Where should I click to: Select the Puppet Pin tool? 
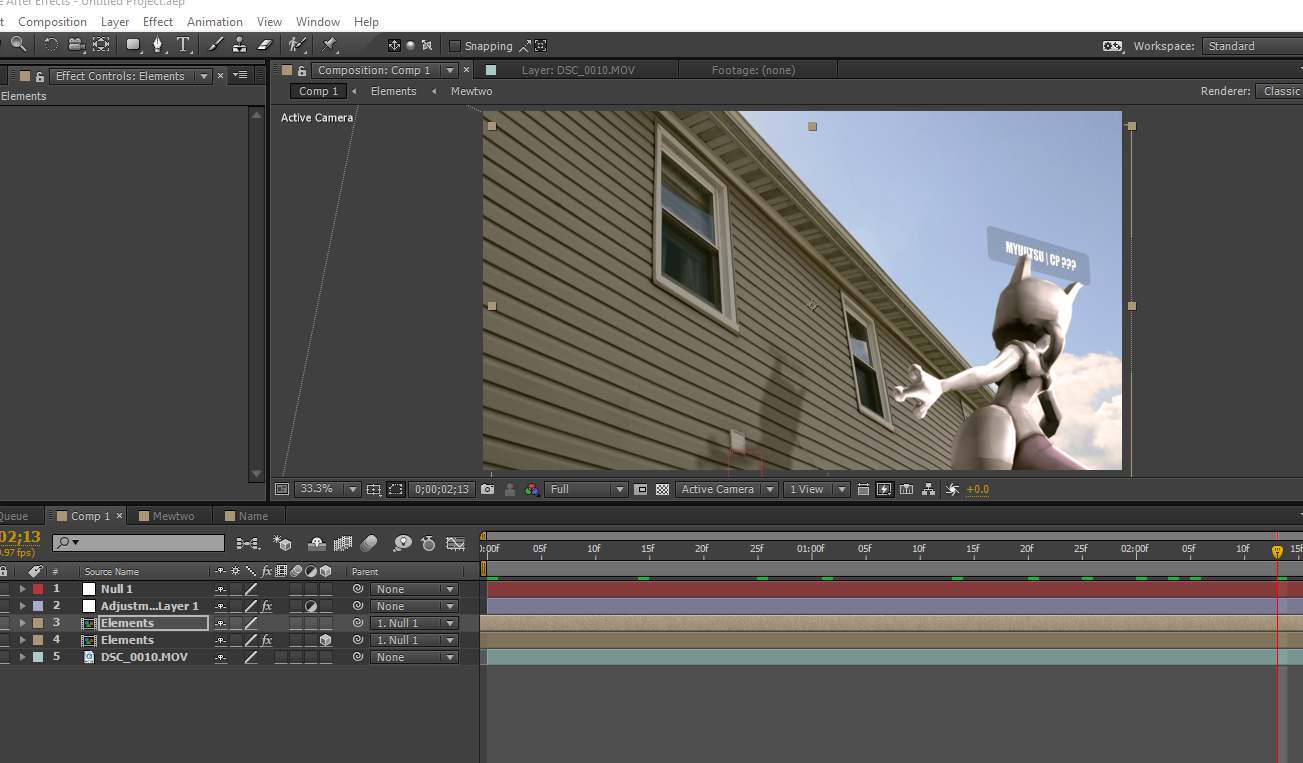(329, 45)
